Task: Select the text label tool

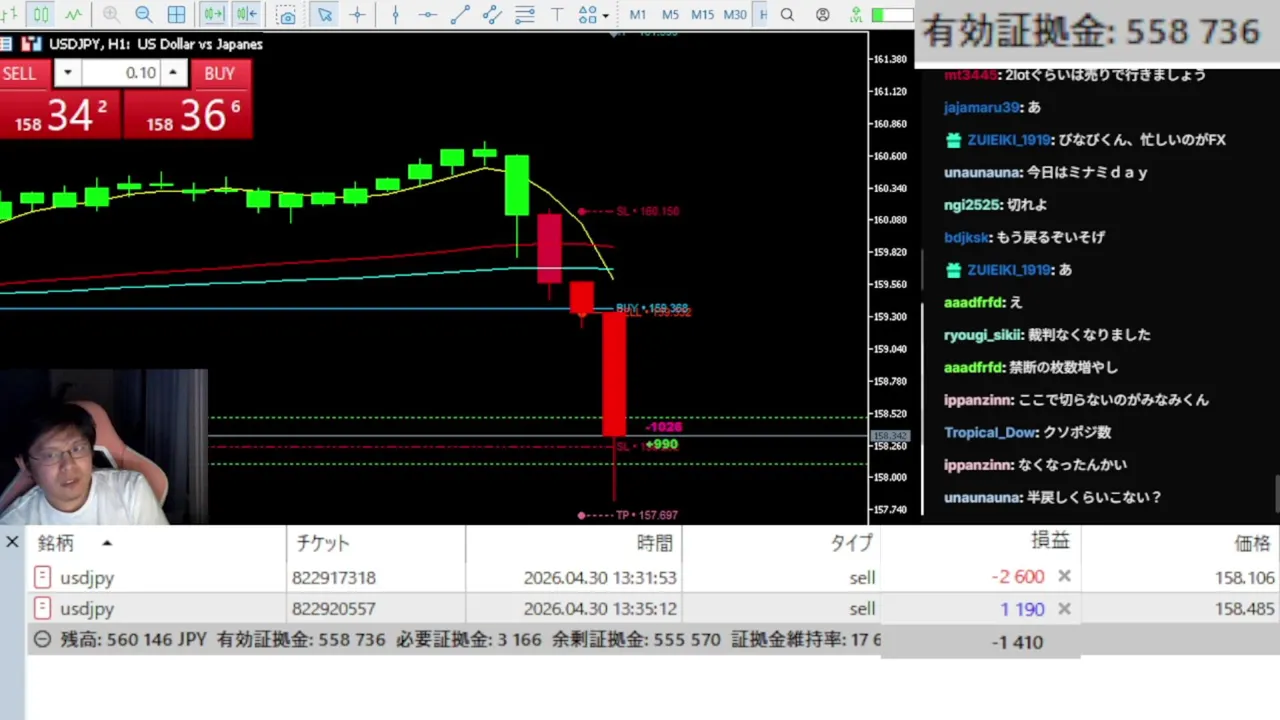Action: click(x=557, y=15)
